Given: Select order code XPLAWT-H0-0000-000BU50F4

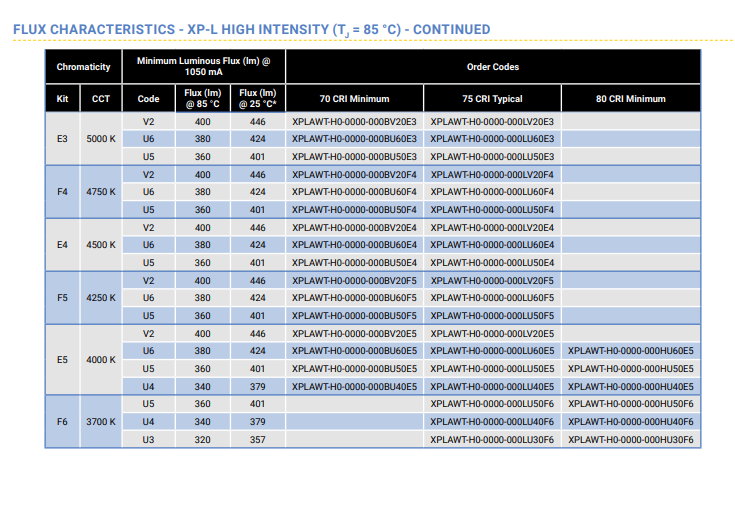Looking at the screenshot, I should click(354, 210).
